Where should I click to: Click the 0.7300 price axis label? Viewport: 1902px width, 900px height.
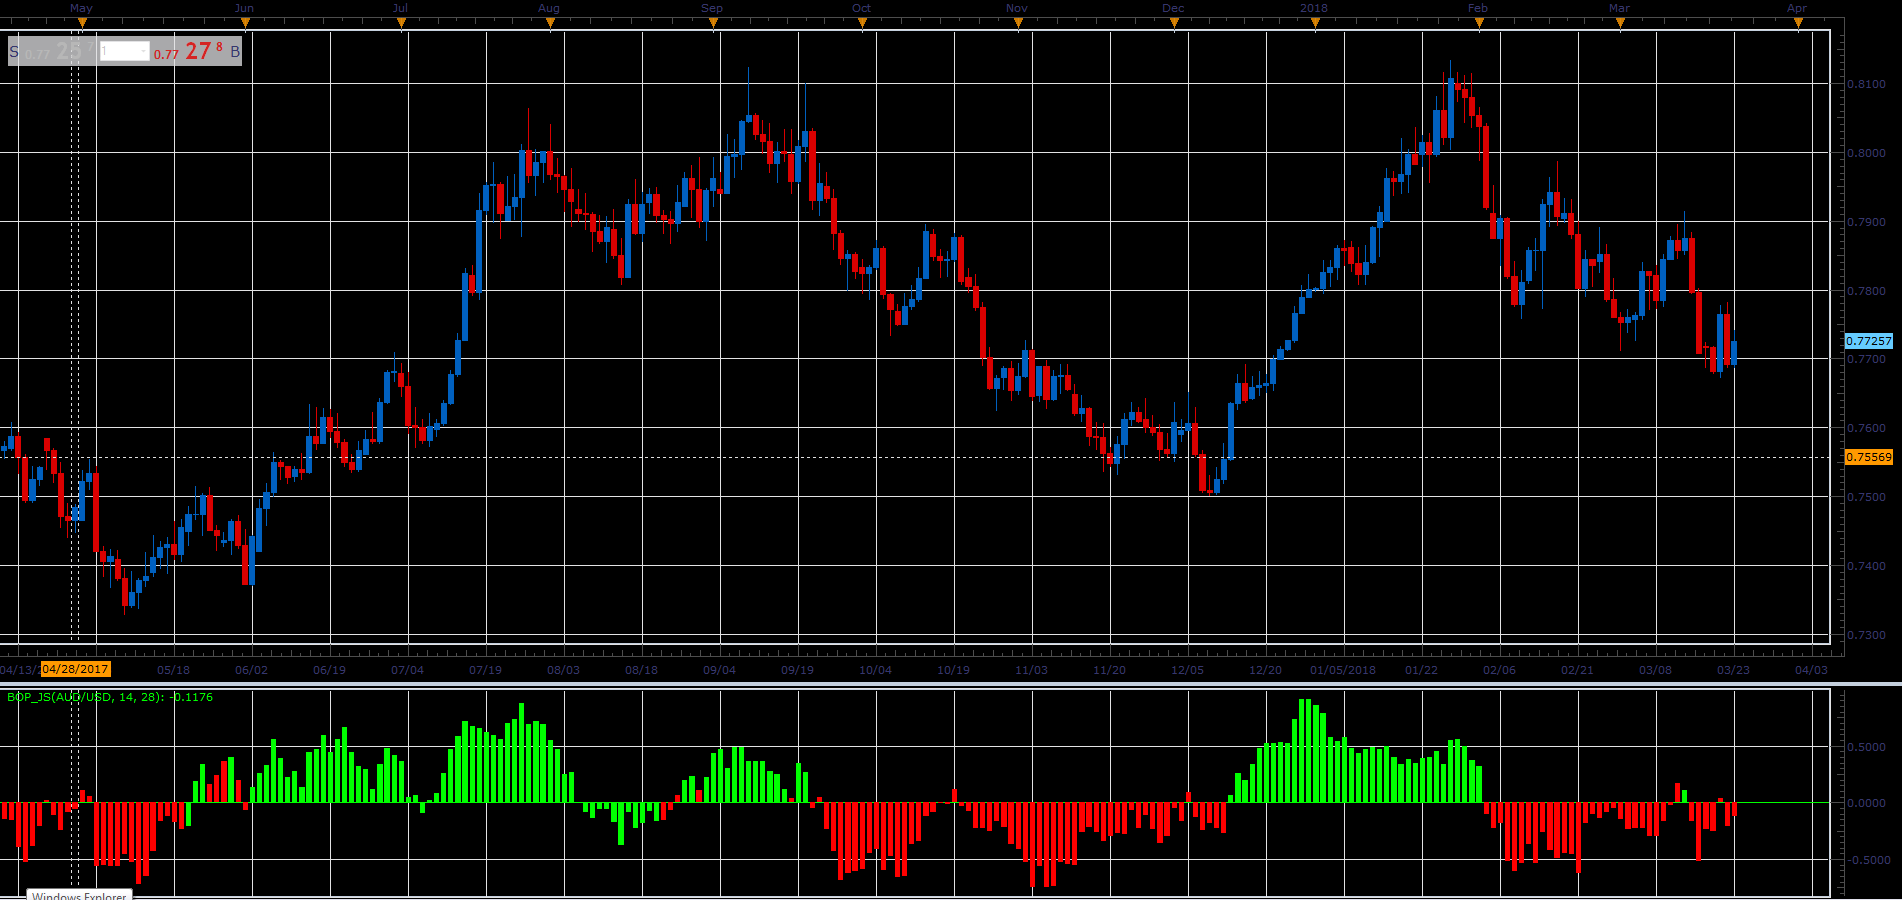(x=1866, y=635)
